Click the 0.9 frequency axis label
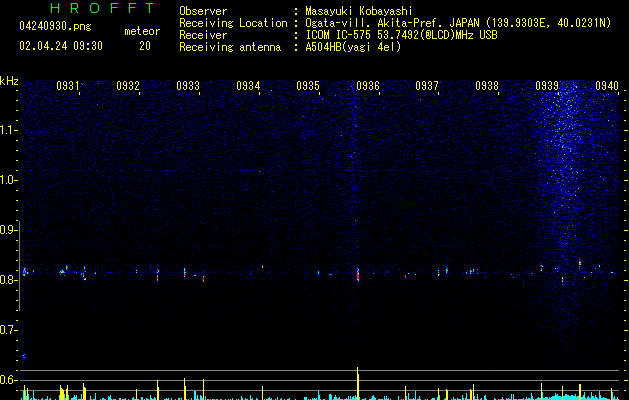Image resolution: width=629 pixels, height=400 pixels. point(8,230)
